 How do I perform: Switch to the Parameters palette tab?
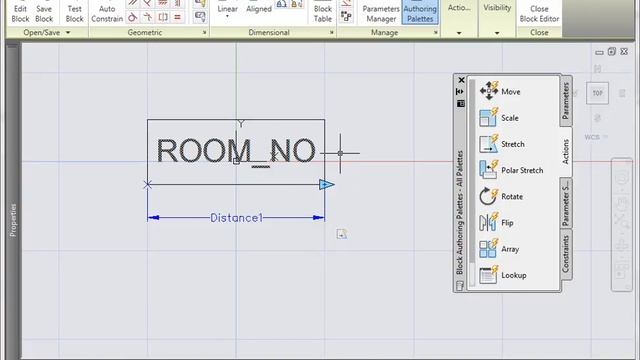(x=566, y=100)
